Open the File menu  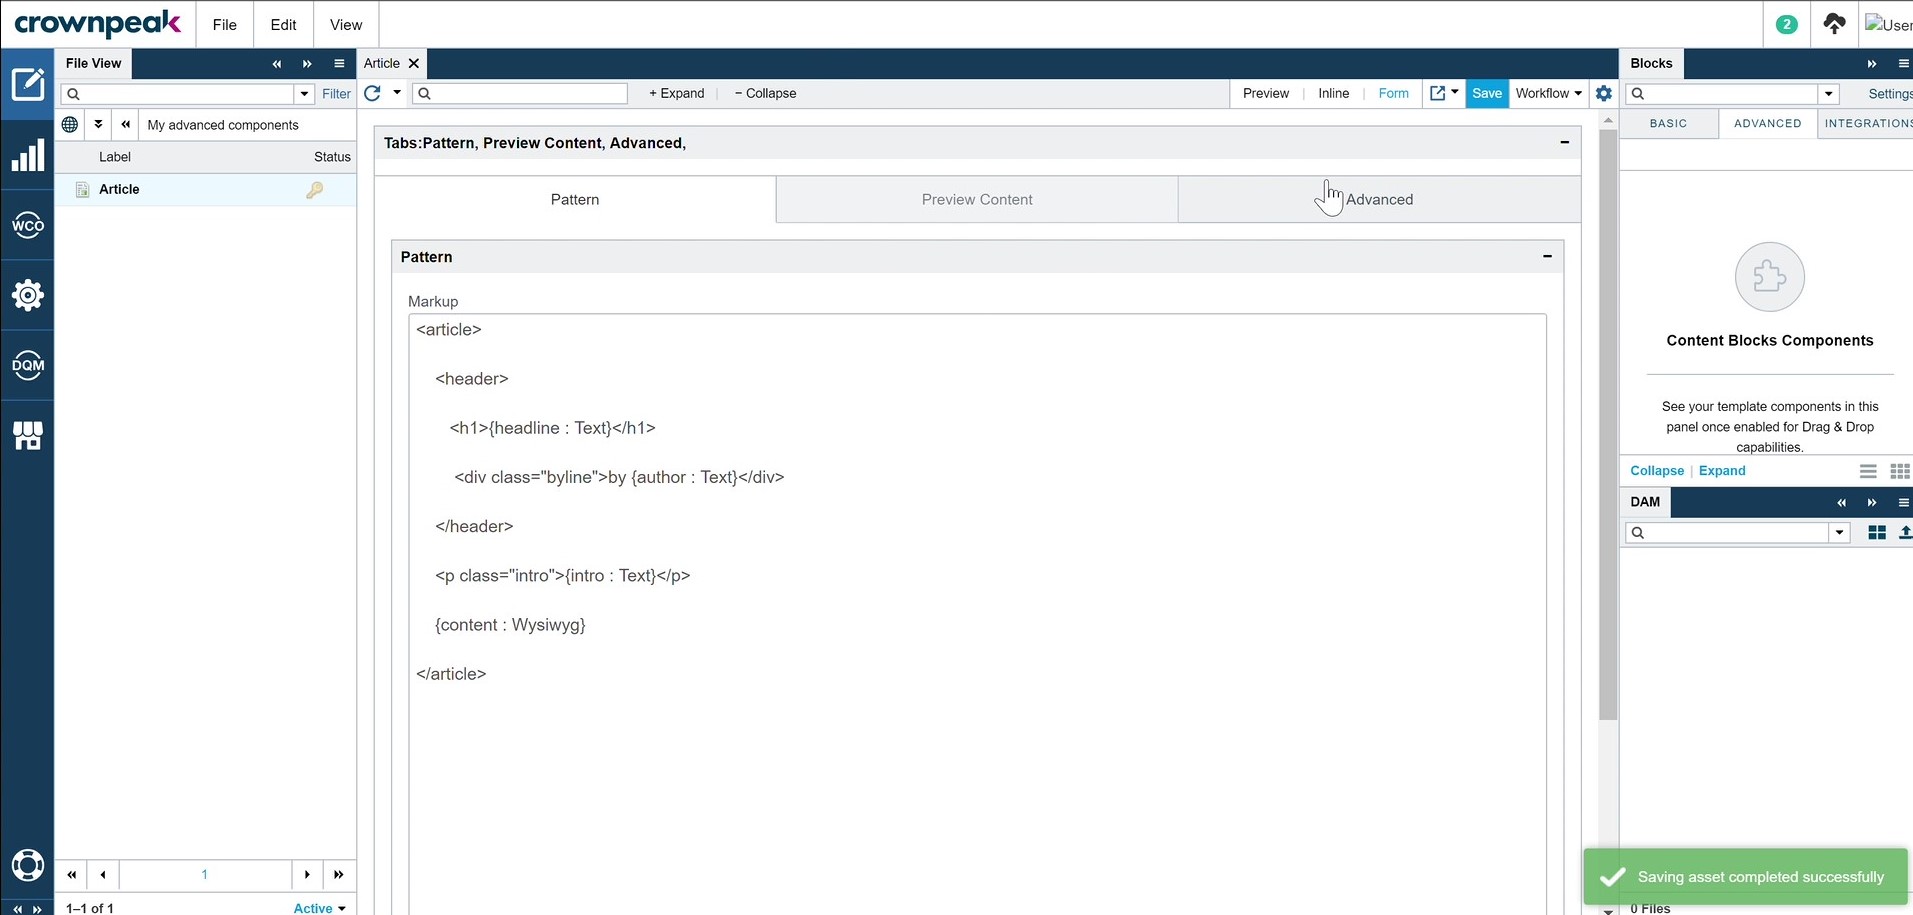pos(225,24)
